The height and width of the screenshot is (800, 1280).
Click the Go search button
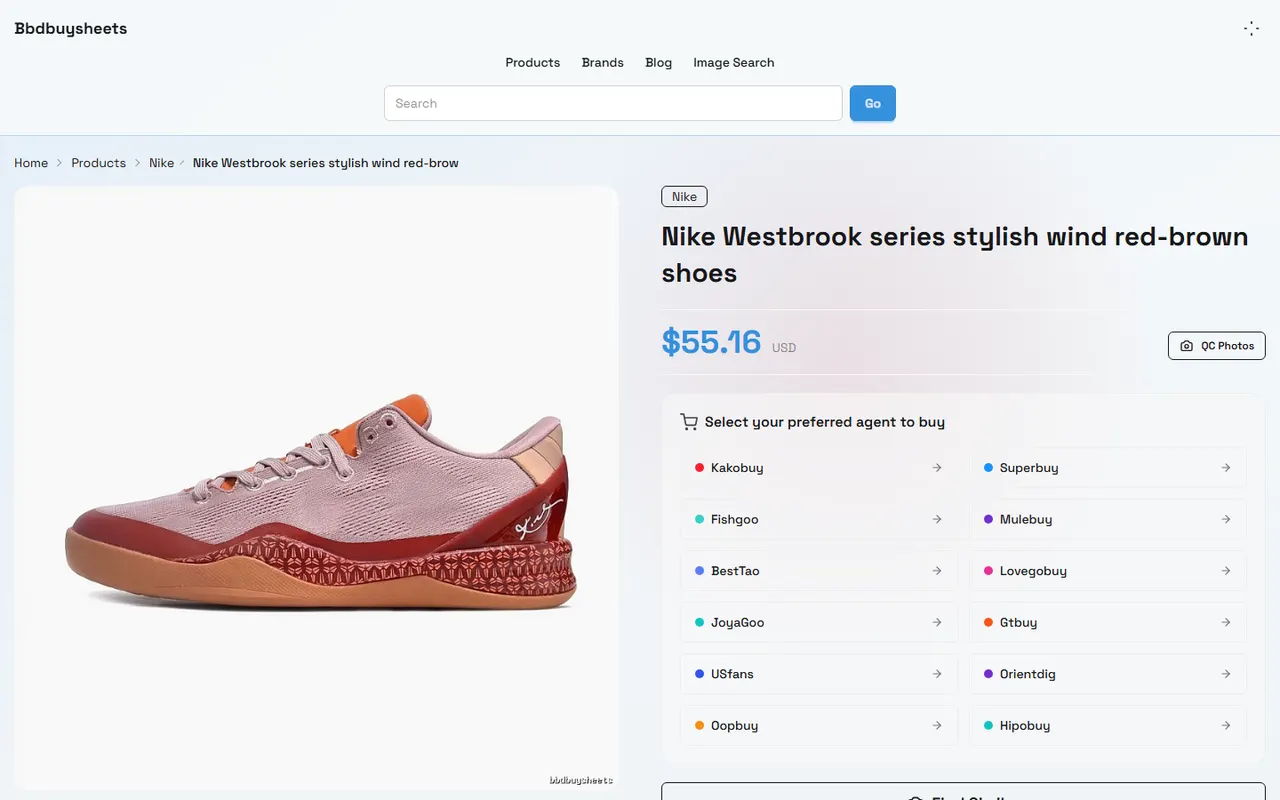(873, 103)
